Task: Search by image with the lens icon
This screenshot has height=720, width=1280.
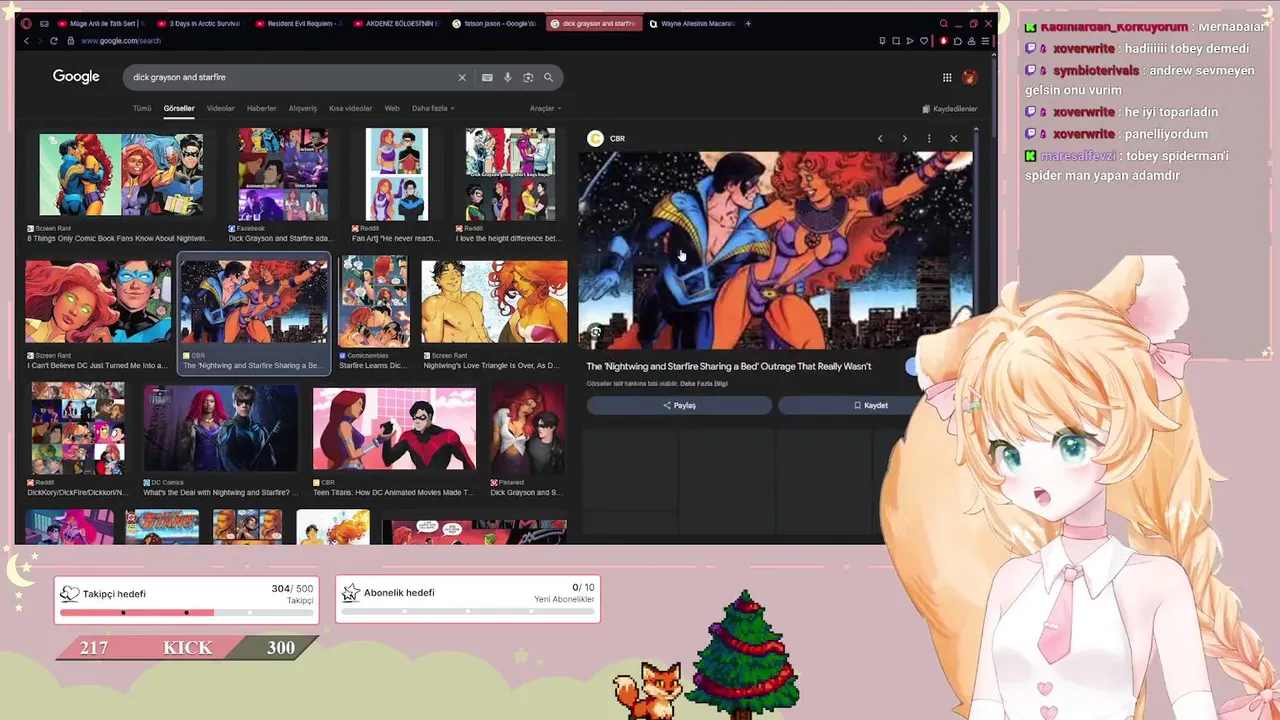Action: pyautogui.click(x=528, y=77)
